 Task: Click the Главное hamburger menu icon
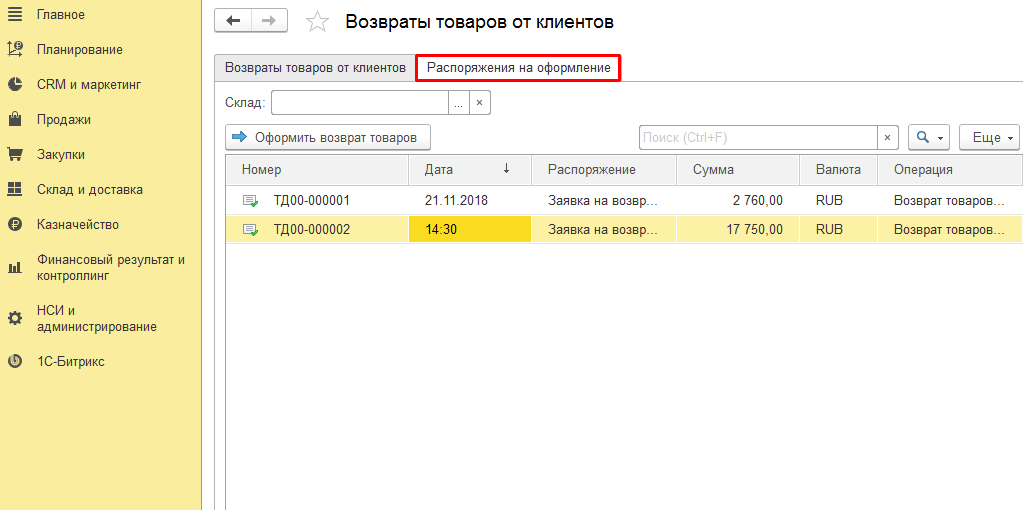(15, 15)
